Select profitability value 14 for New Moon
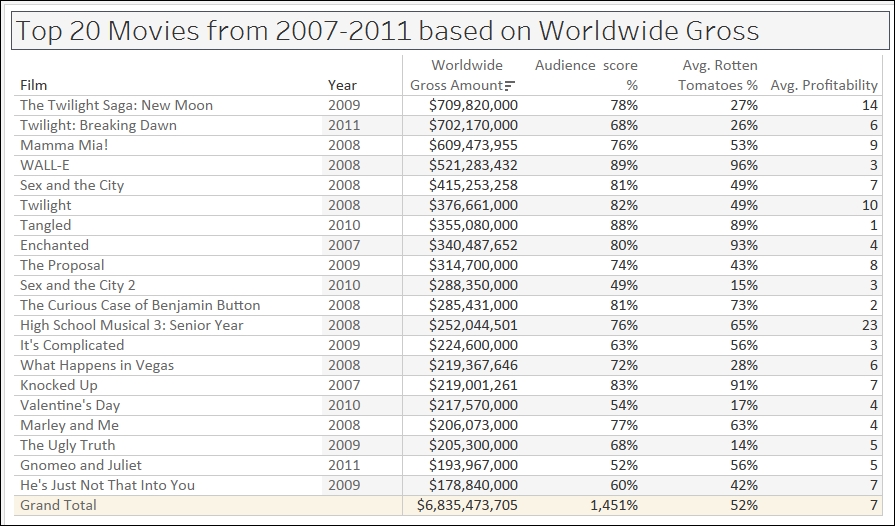The image size is (895, 526). (x=870, y=106)
